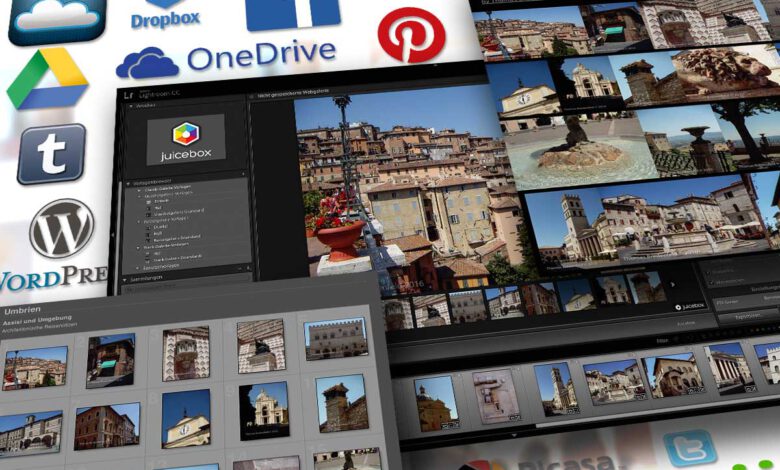Select stone tower thumbnail in Umbrien gallery
This screenshot has height=470, width=780.
pyautogui.click(x=342, y=403)
